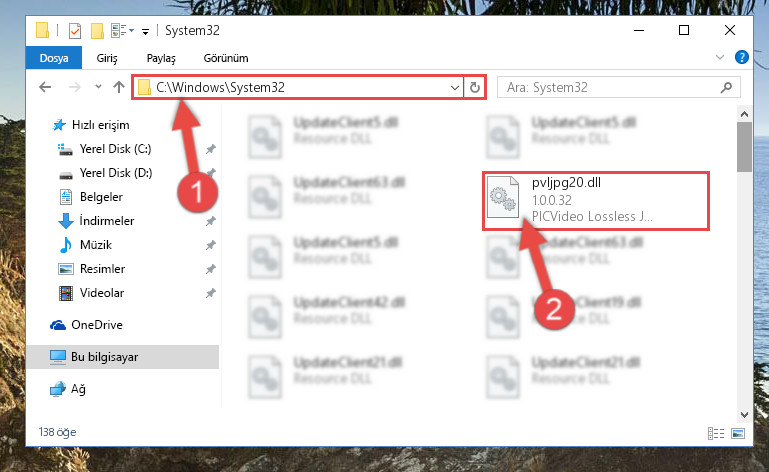769x472 pixels.
Task: Go up one folder level
Action: [x=119, y=87]
